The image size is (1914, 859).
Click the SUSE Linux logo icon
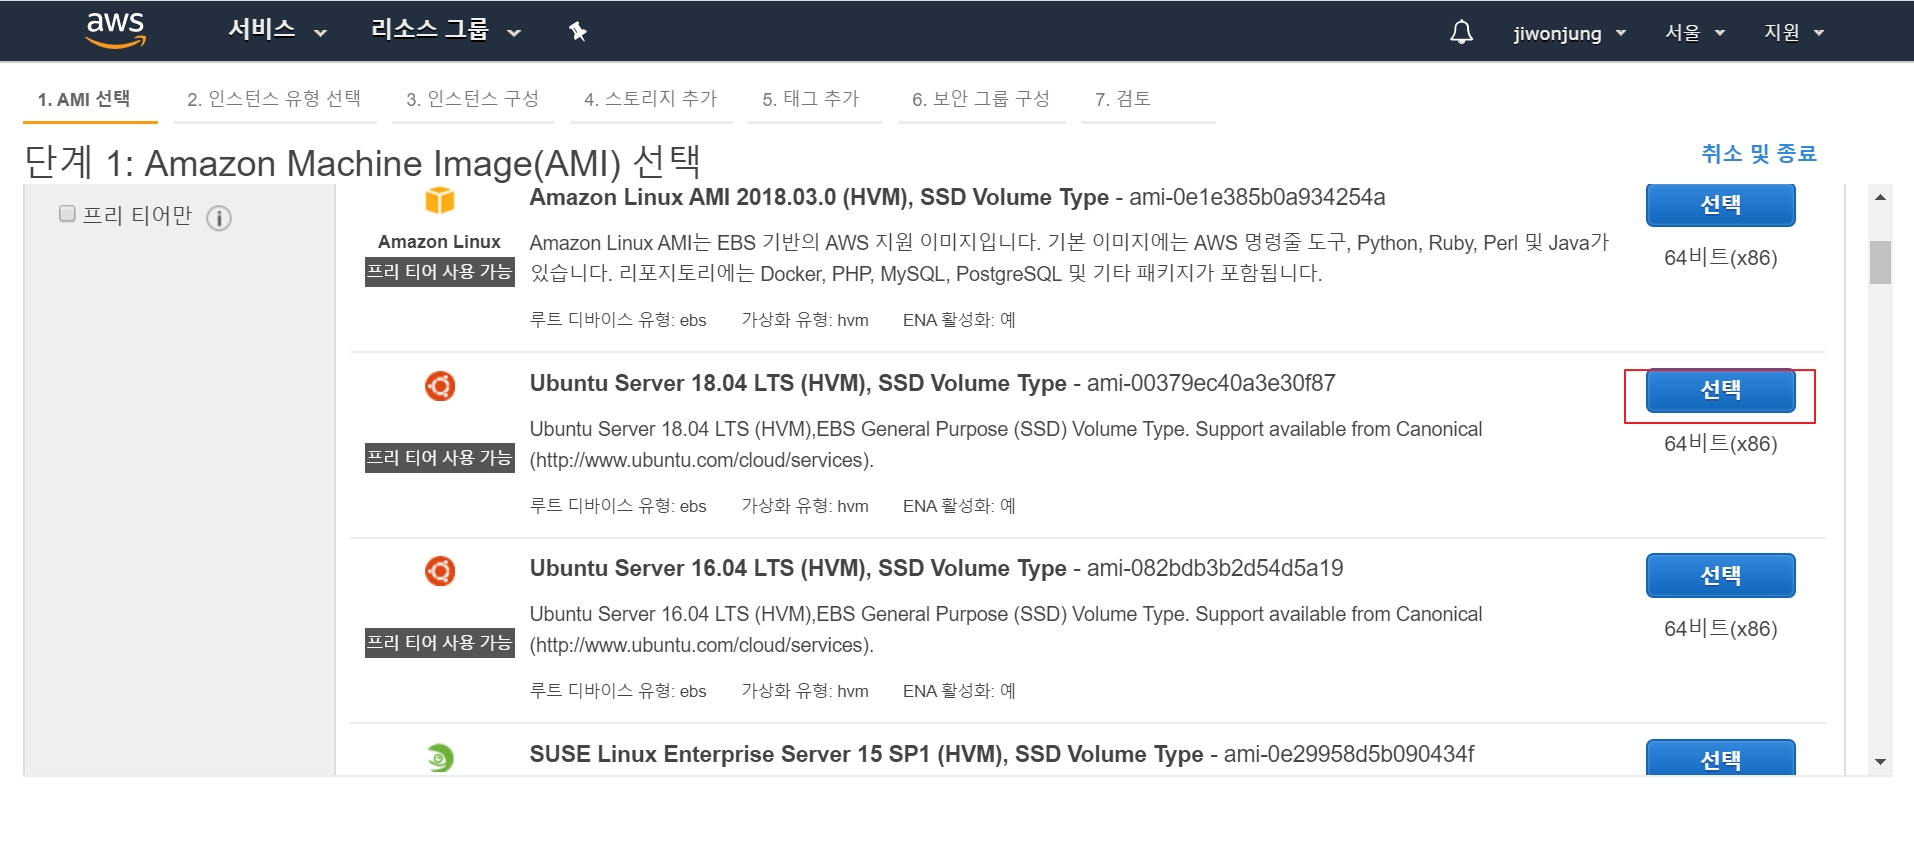(x=440, y=758)
